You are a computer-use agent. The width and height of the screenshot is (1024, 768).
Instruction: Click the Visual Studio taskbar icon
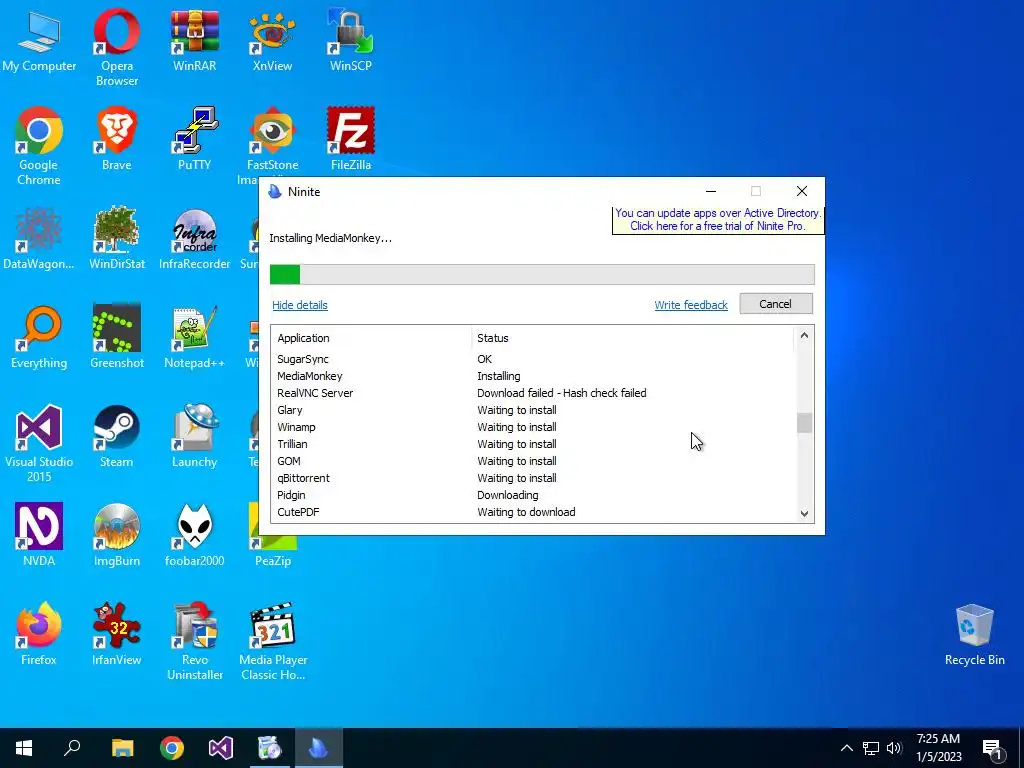click(221, 748)
